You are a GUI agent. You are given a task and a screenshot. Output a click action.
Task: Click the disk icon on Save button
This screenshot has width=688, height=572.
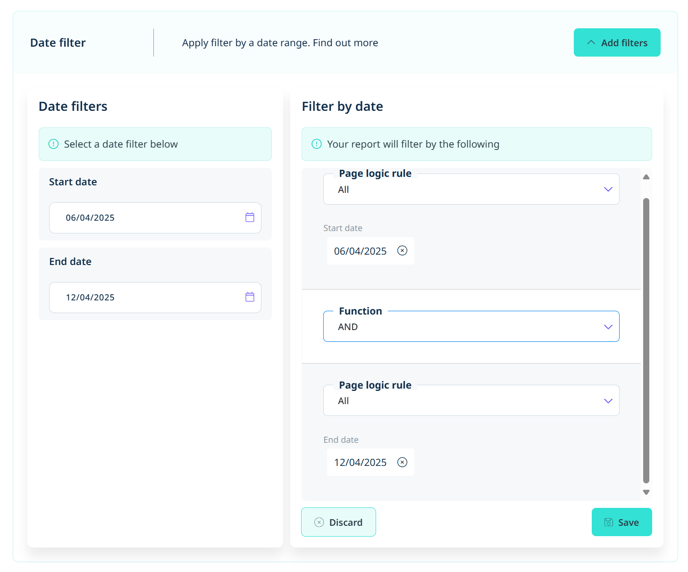(608, 522)
